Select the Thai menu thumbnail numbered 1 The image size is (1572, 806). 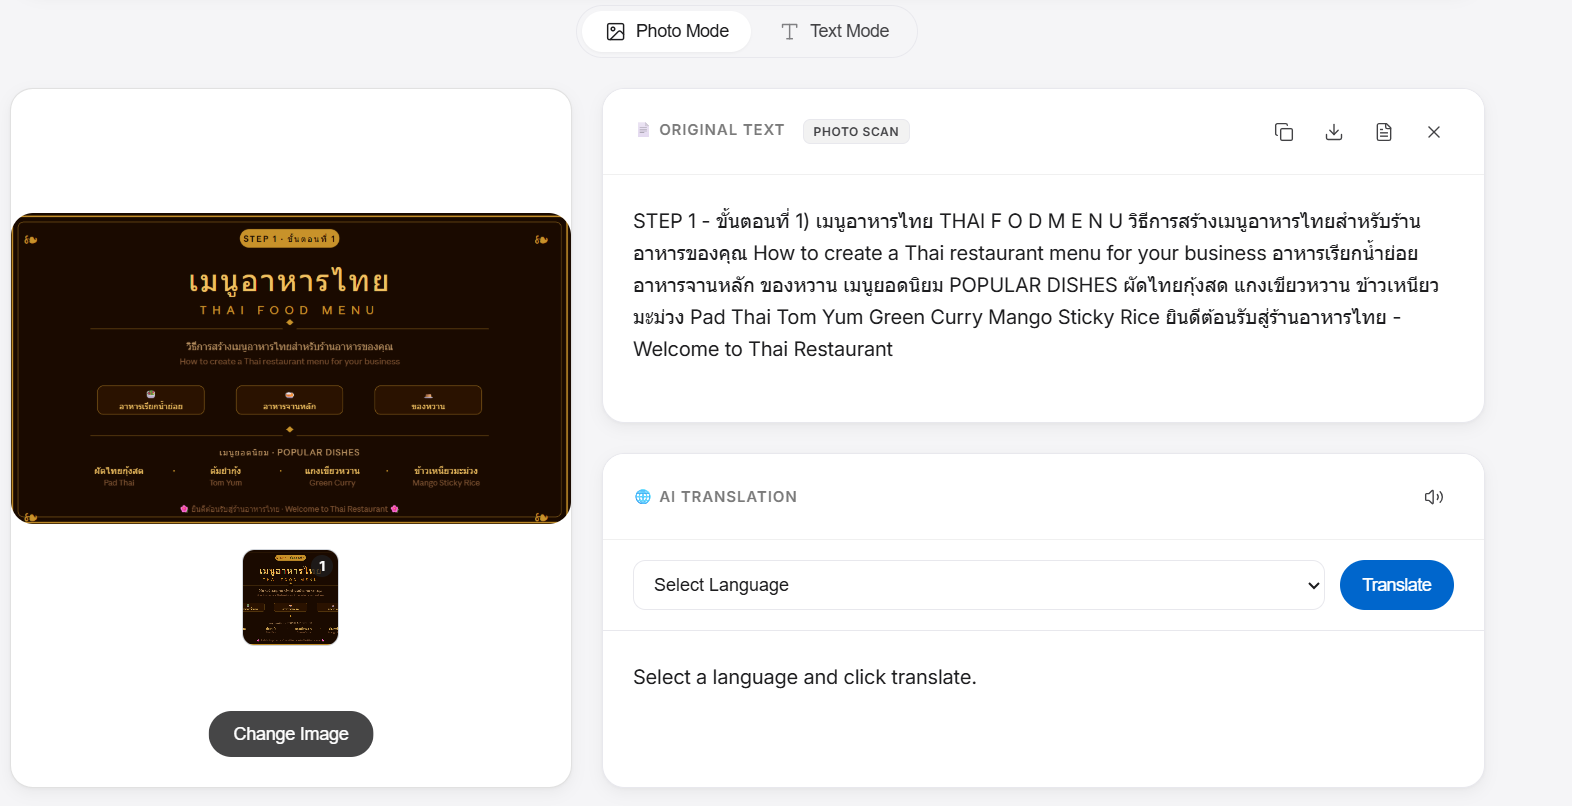(x=291, y=597)
